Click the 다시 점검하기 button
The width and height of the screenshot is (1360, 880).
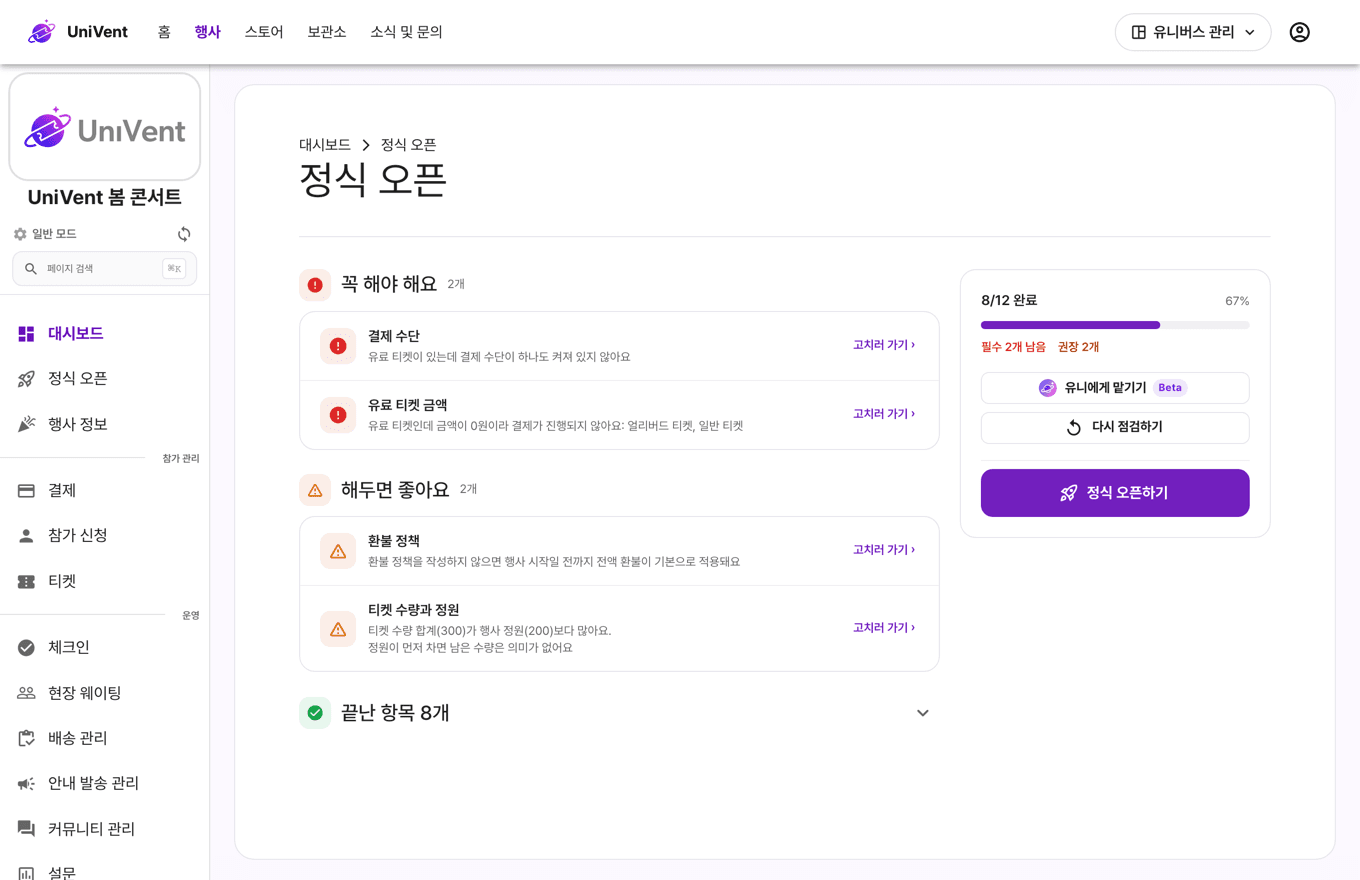tap(1115, 428)
